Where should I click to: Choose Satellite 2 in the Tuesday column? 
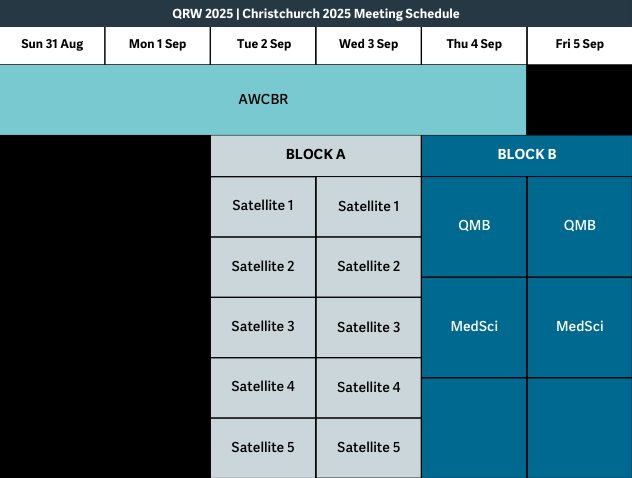tap(263, 267)
